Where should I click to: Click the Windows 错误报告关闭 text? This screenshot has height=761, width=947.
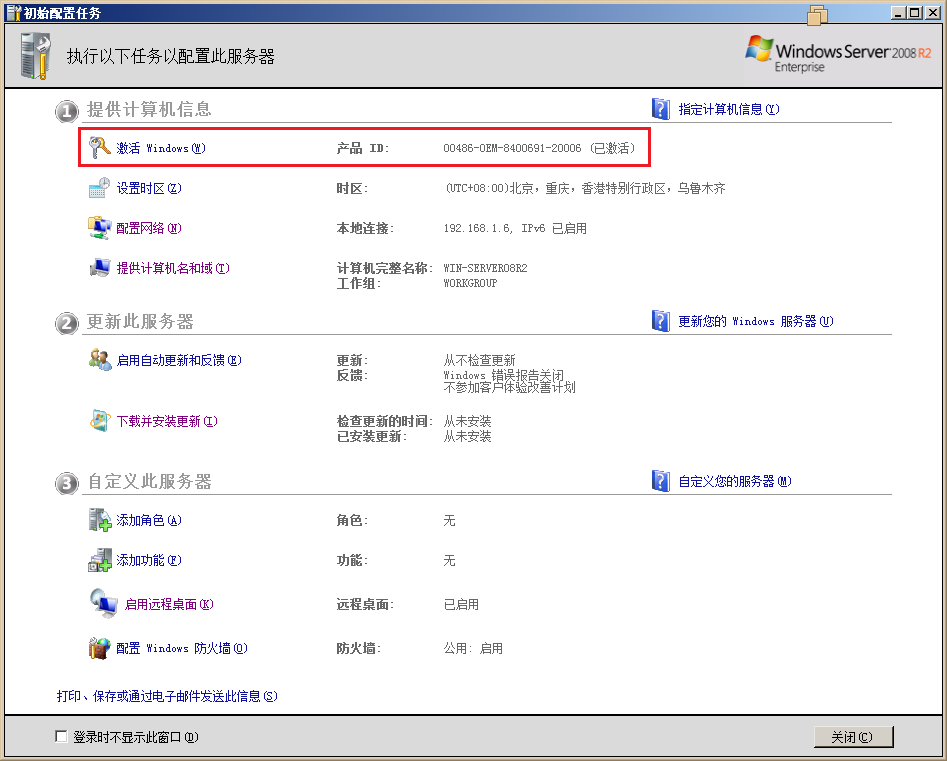tap(504, 375)
